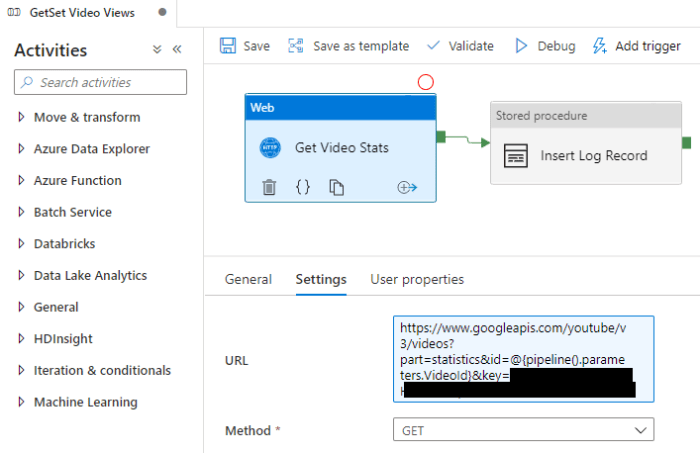Click the add output arrow icon
700x453 pixels.
(x=407, y=187)
